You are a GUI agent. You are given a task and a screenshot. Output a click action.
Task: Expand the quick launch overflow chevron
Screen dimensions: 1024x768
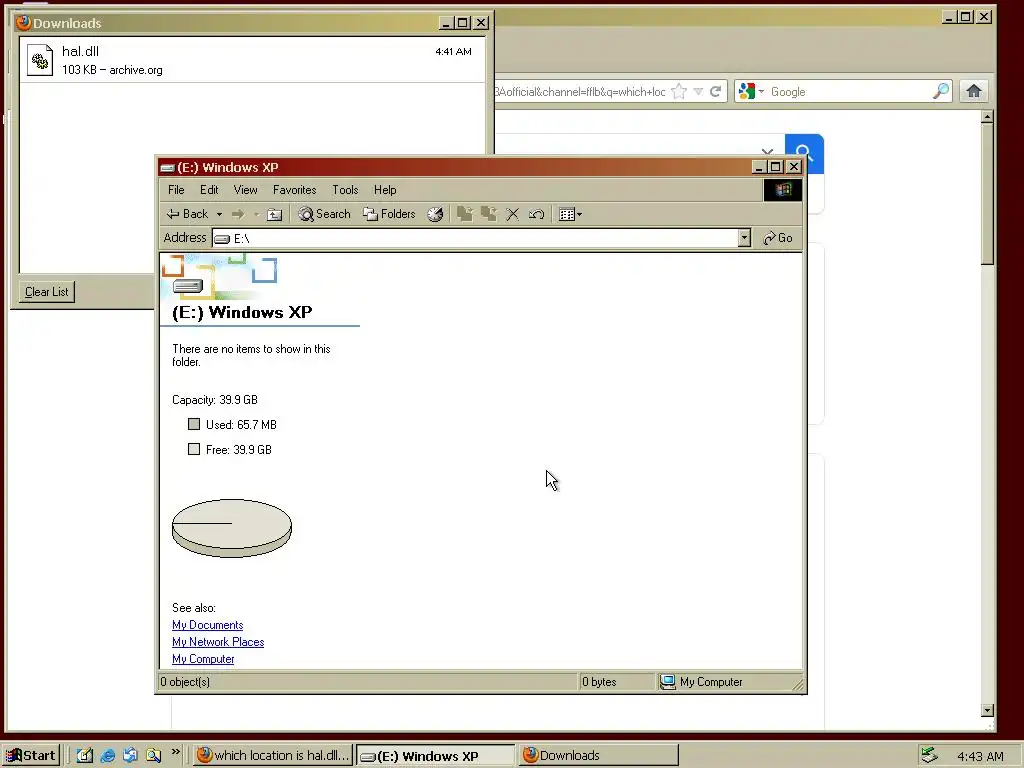click(175, 752)
